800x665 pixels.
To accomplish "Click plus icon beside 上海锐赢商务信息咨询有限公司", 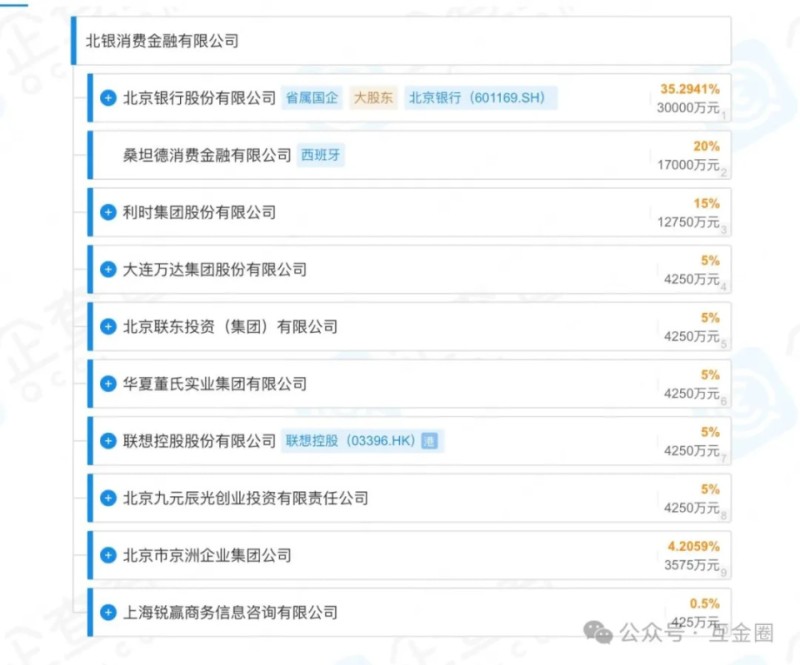I will pyautogui.click(x=108, y=611).
